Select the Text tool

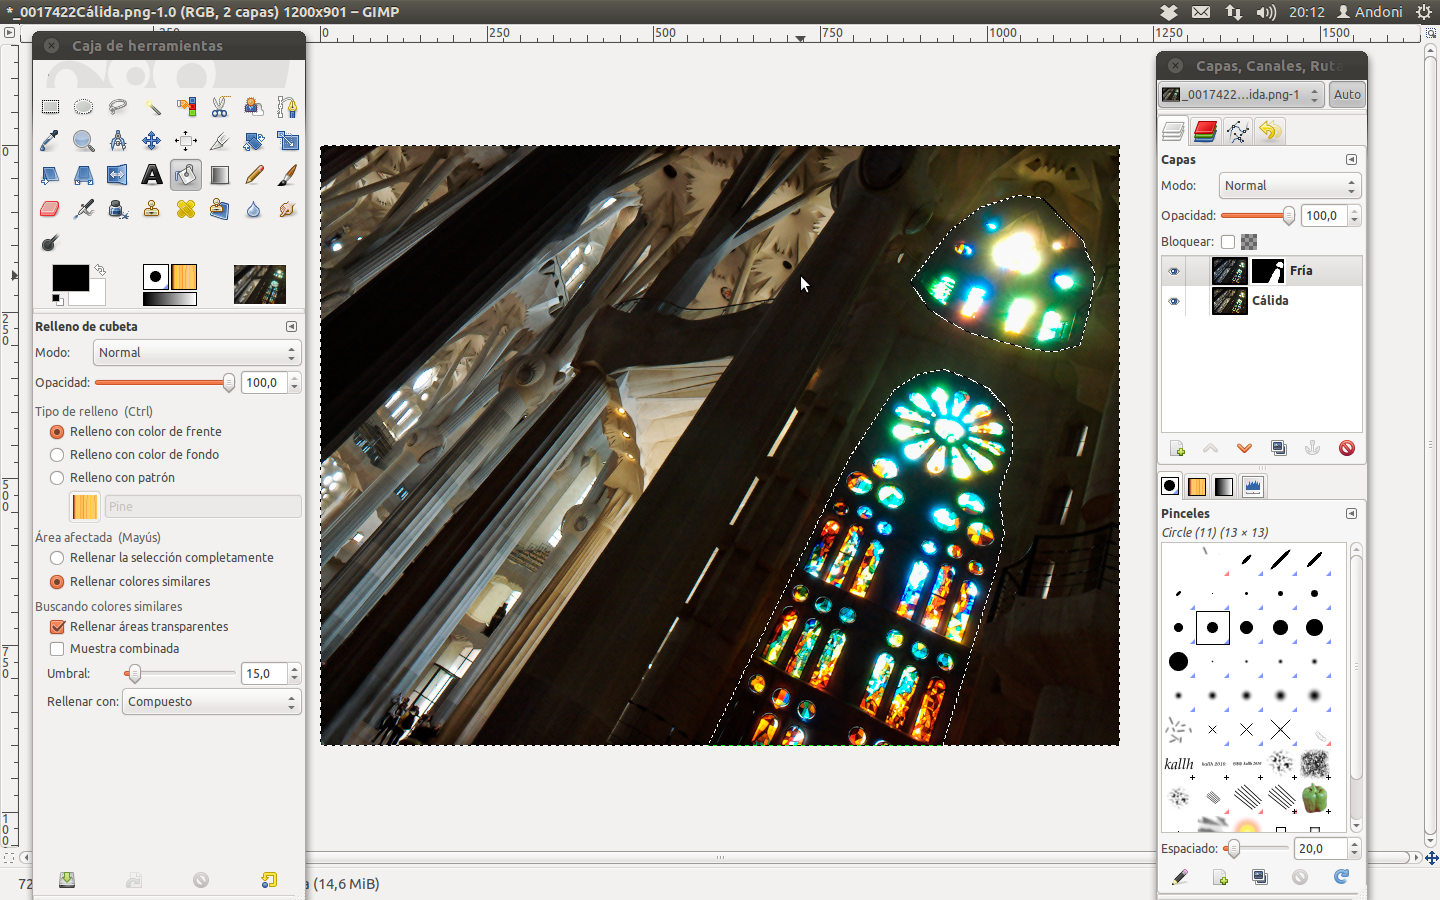click(152, 175)
